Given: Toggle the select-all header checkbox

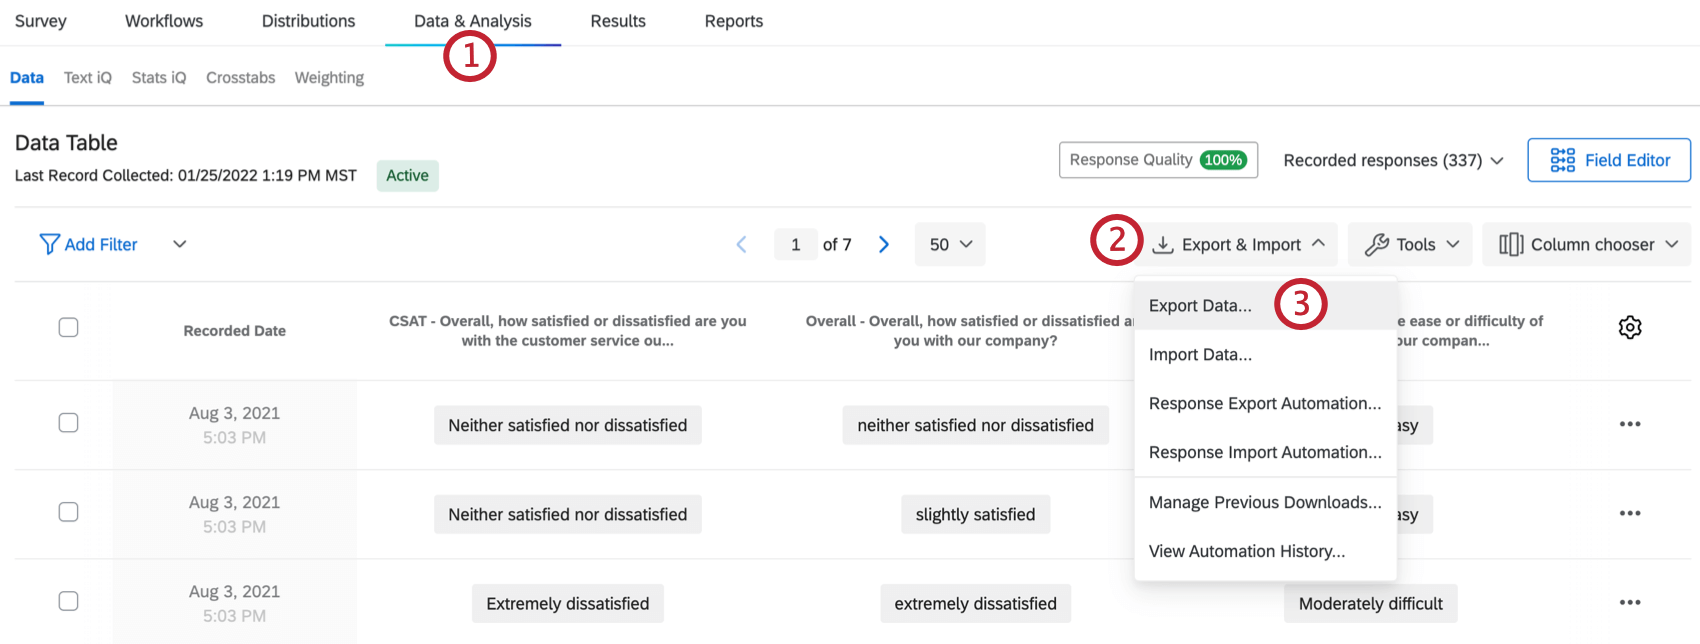Looking at the screenshot, I should coord(68,327).
